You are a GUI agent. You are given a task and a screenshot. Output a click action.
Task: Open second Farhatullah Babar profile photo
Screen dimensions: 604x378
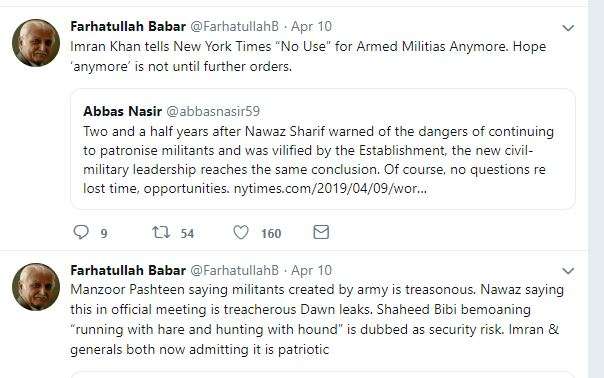point(36,287)
